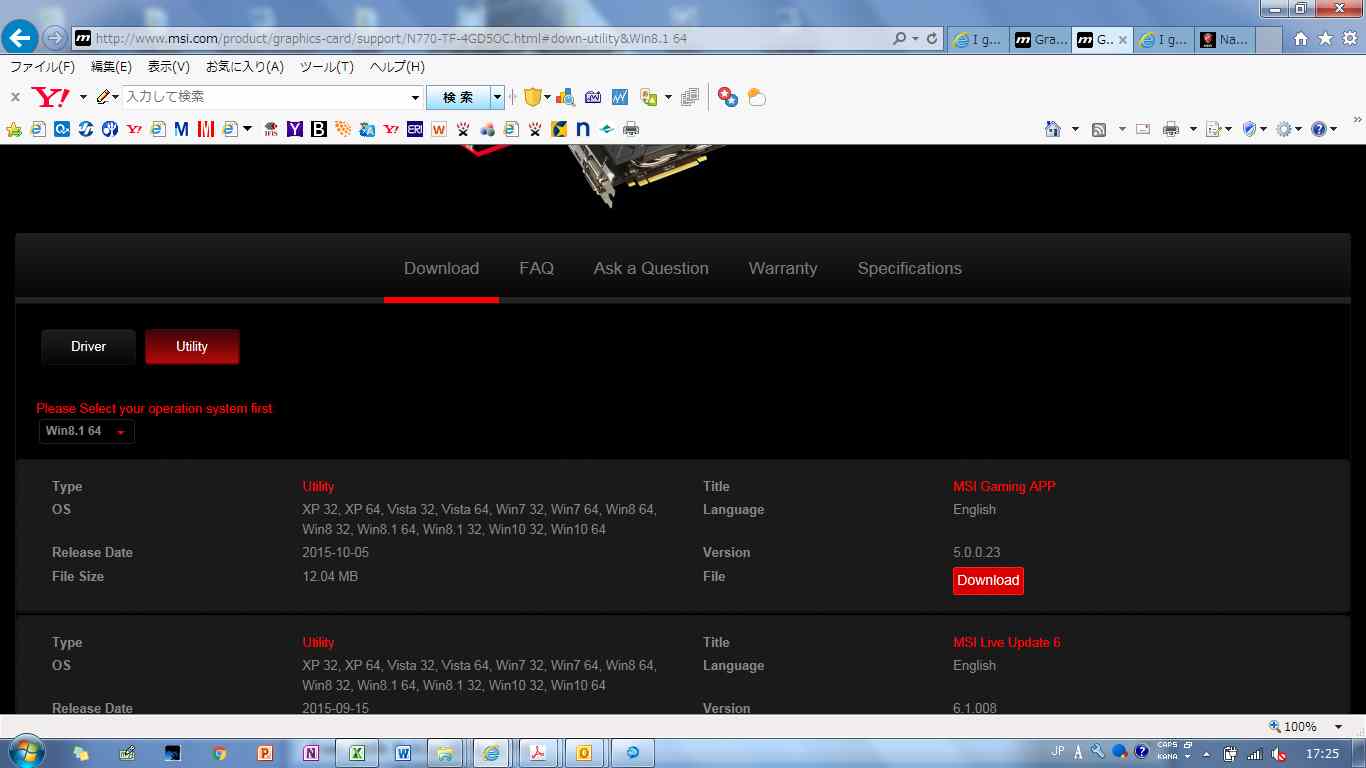1366x768 pixels.
Task: Open Chrome from the taskbar
Action: click(219, 753)
